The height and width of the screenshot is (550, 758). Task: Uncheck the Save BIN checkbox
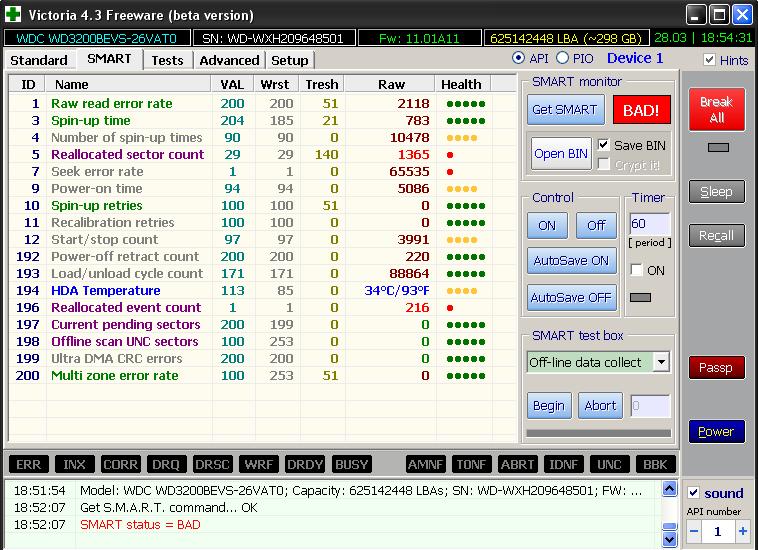(x=603, y=145)
